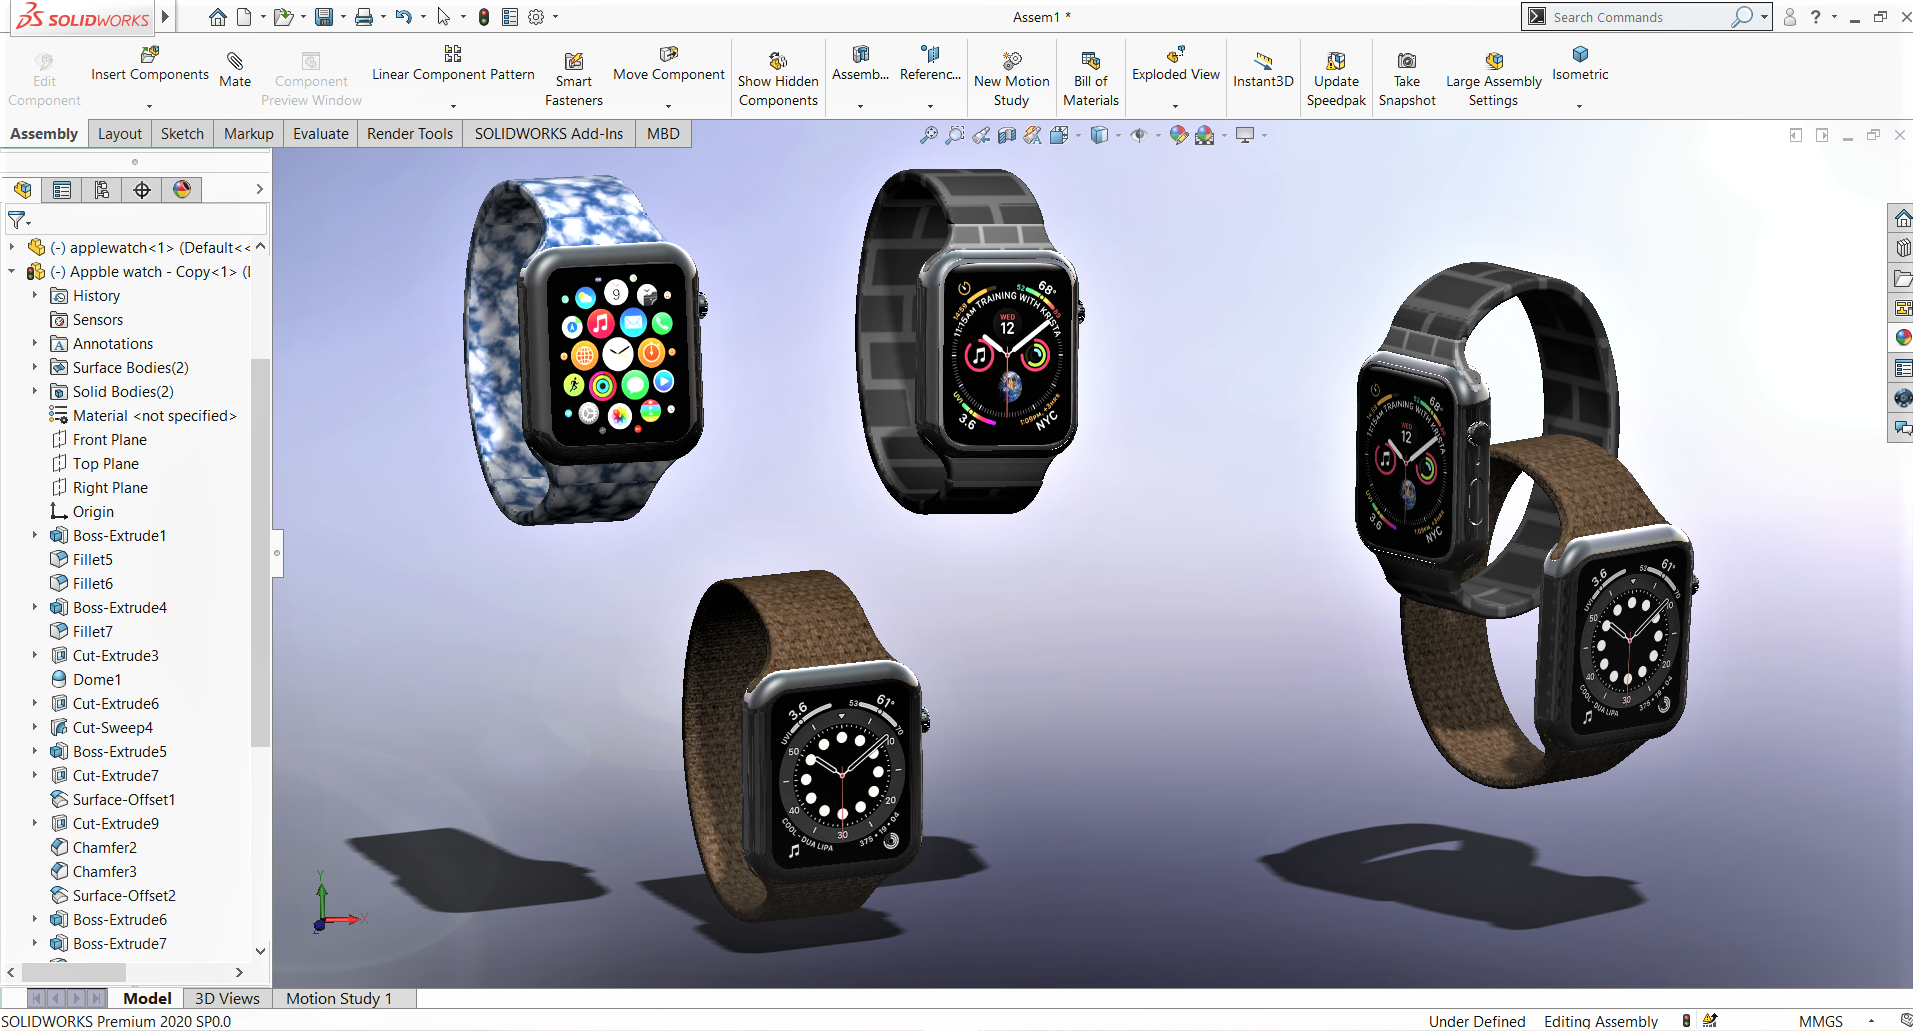Switch to the Motion Study 1 tab

[x=339, y=998]
